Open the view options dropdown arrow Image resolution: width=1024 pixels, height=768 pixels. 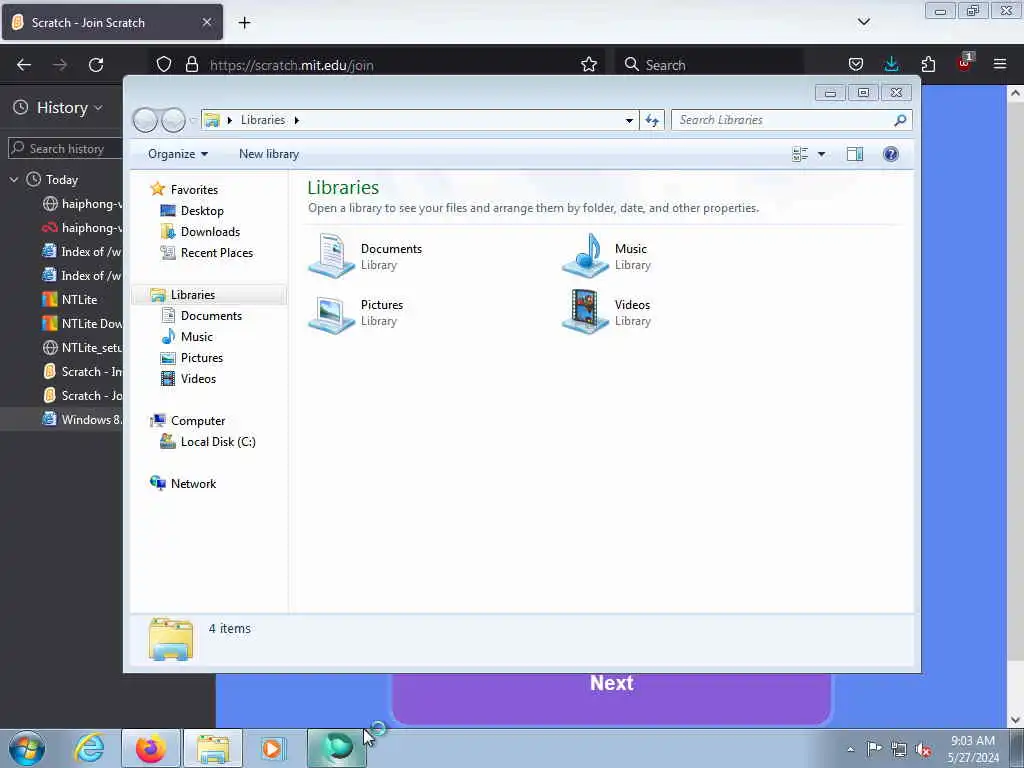[822, 154]
